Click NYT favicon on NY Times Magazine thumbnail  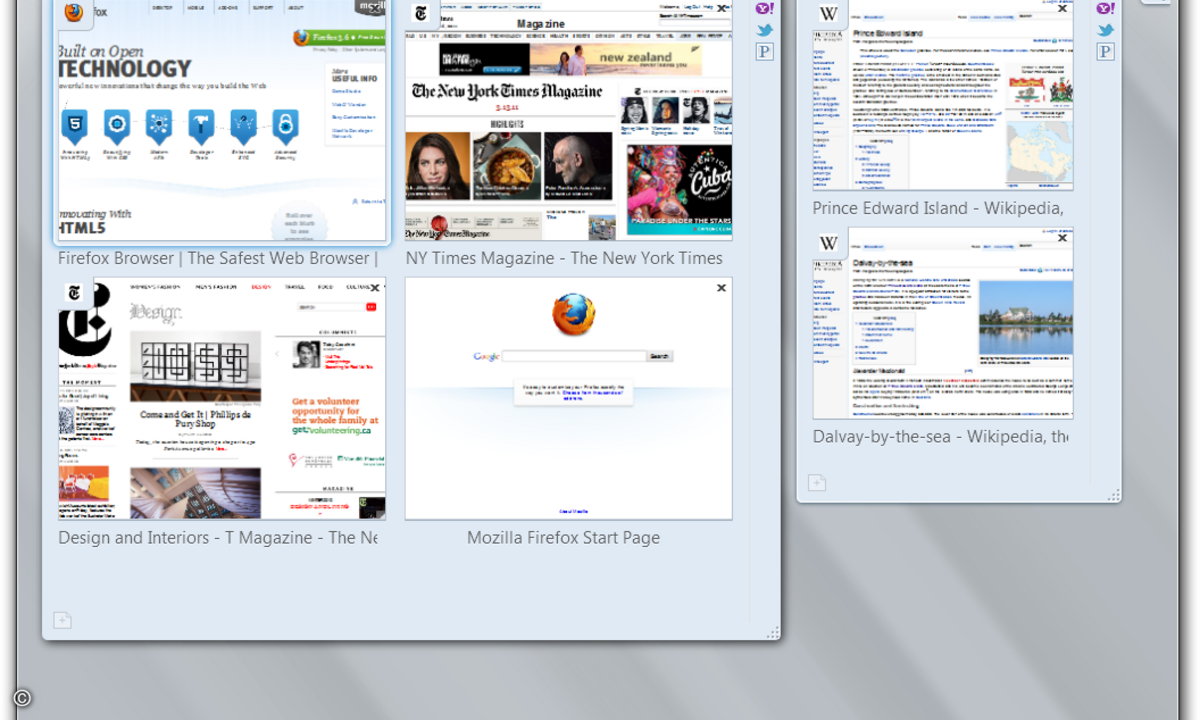421,12
